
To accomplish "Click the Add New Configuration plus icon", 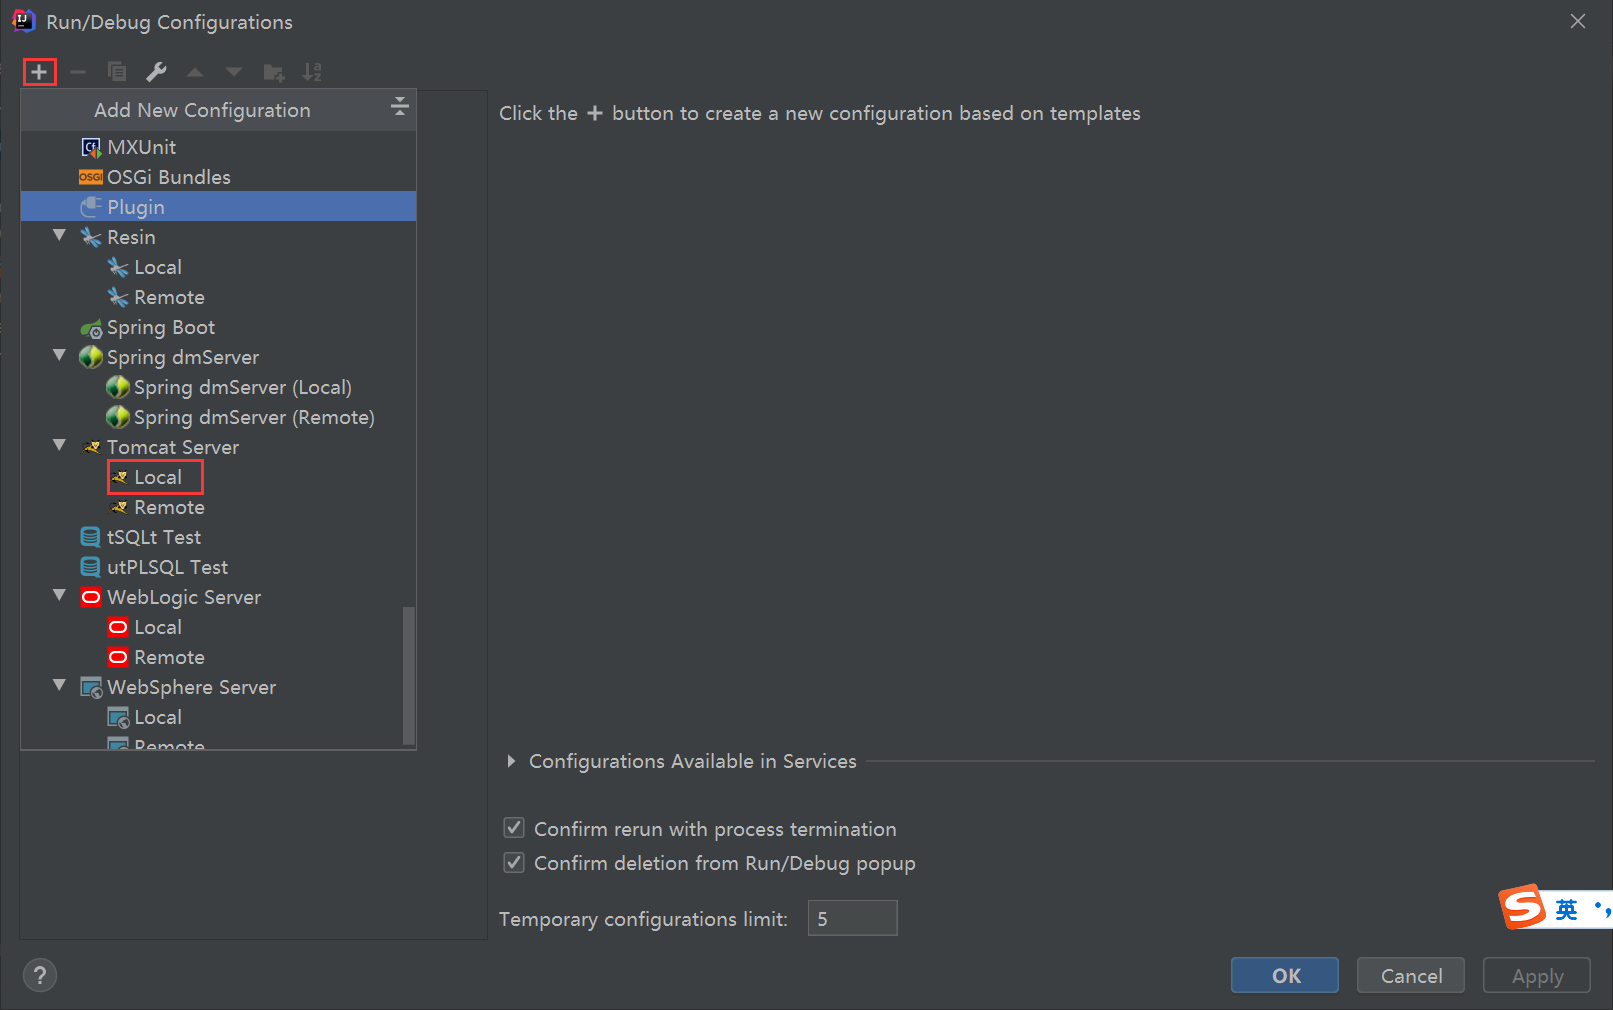I will 39,72.
